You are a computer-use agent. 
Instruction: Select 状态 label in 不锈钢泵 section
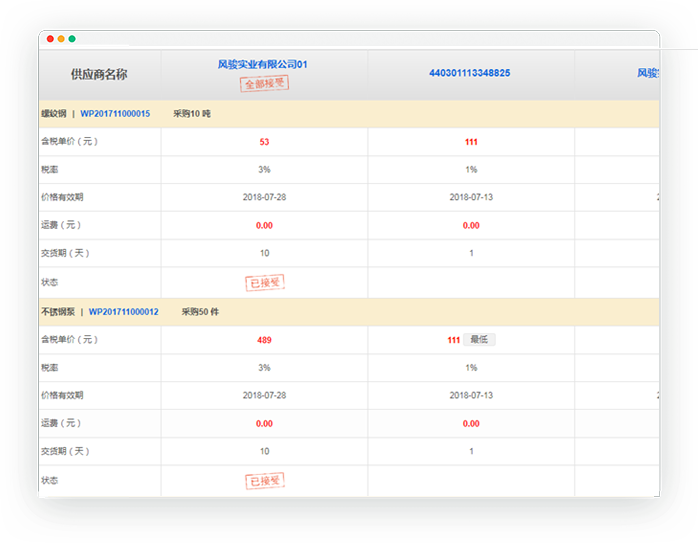click(x=49, y=481)
